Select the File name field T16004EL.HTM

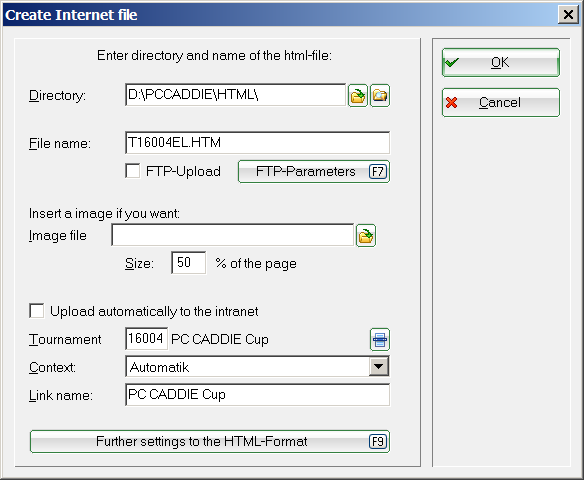[x=257, y=143]
